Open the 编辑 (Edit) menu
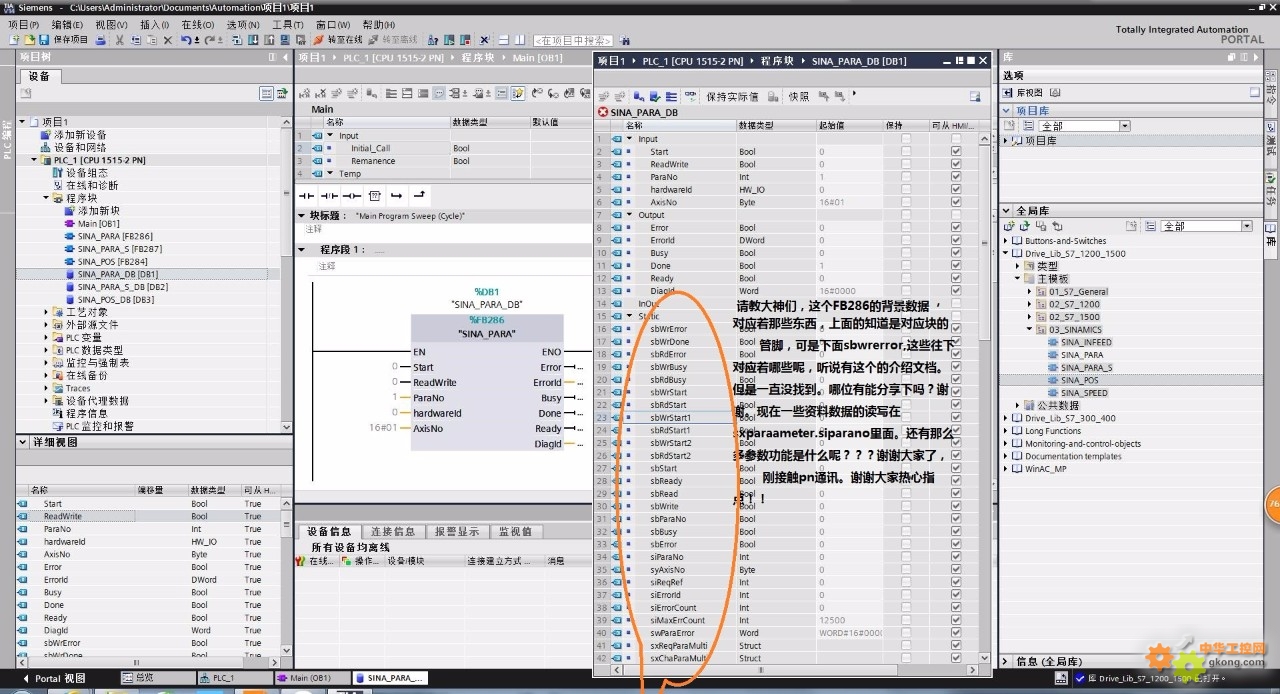Viewport: 1280px width, 694px height. (x=67, y=25)
